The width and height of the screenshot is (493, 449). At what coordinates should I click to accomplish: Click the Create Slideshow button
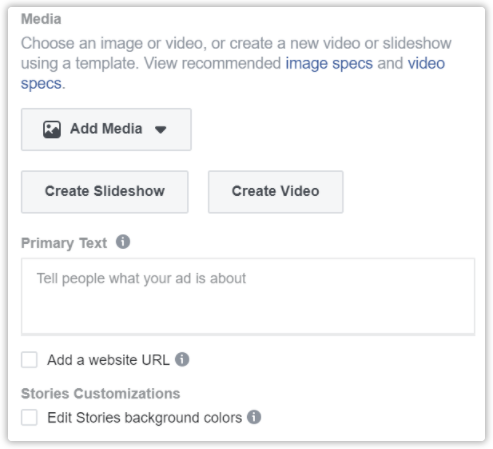105,192
